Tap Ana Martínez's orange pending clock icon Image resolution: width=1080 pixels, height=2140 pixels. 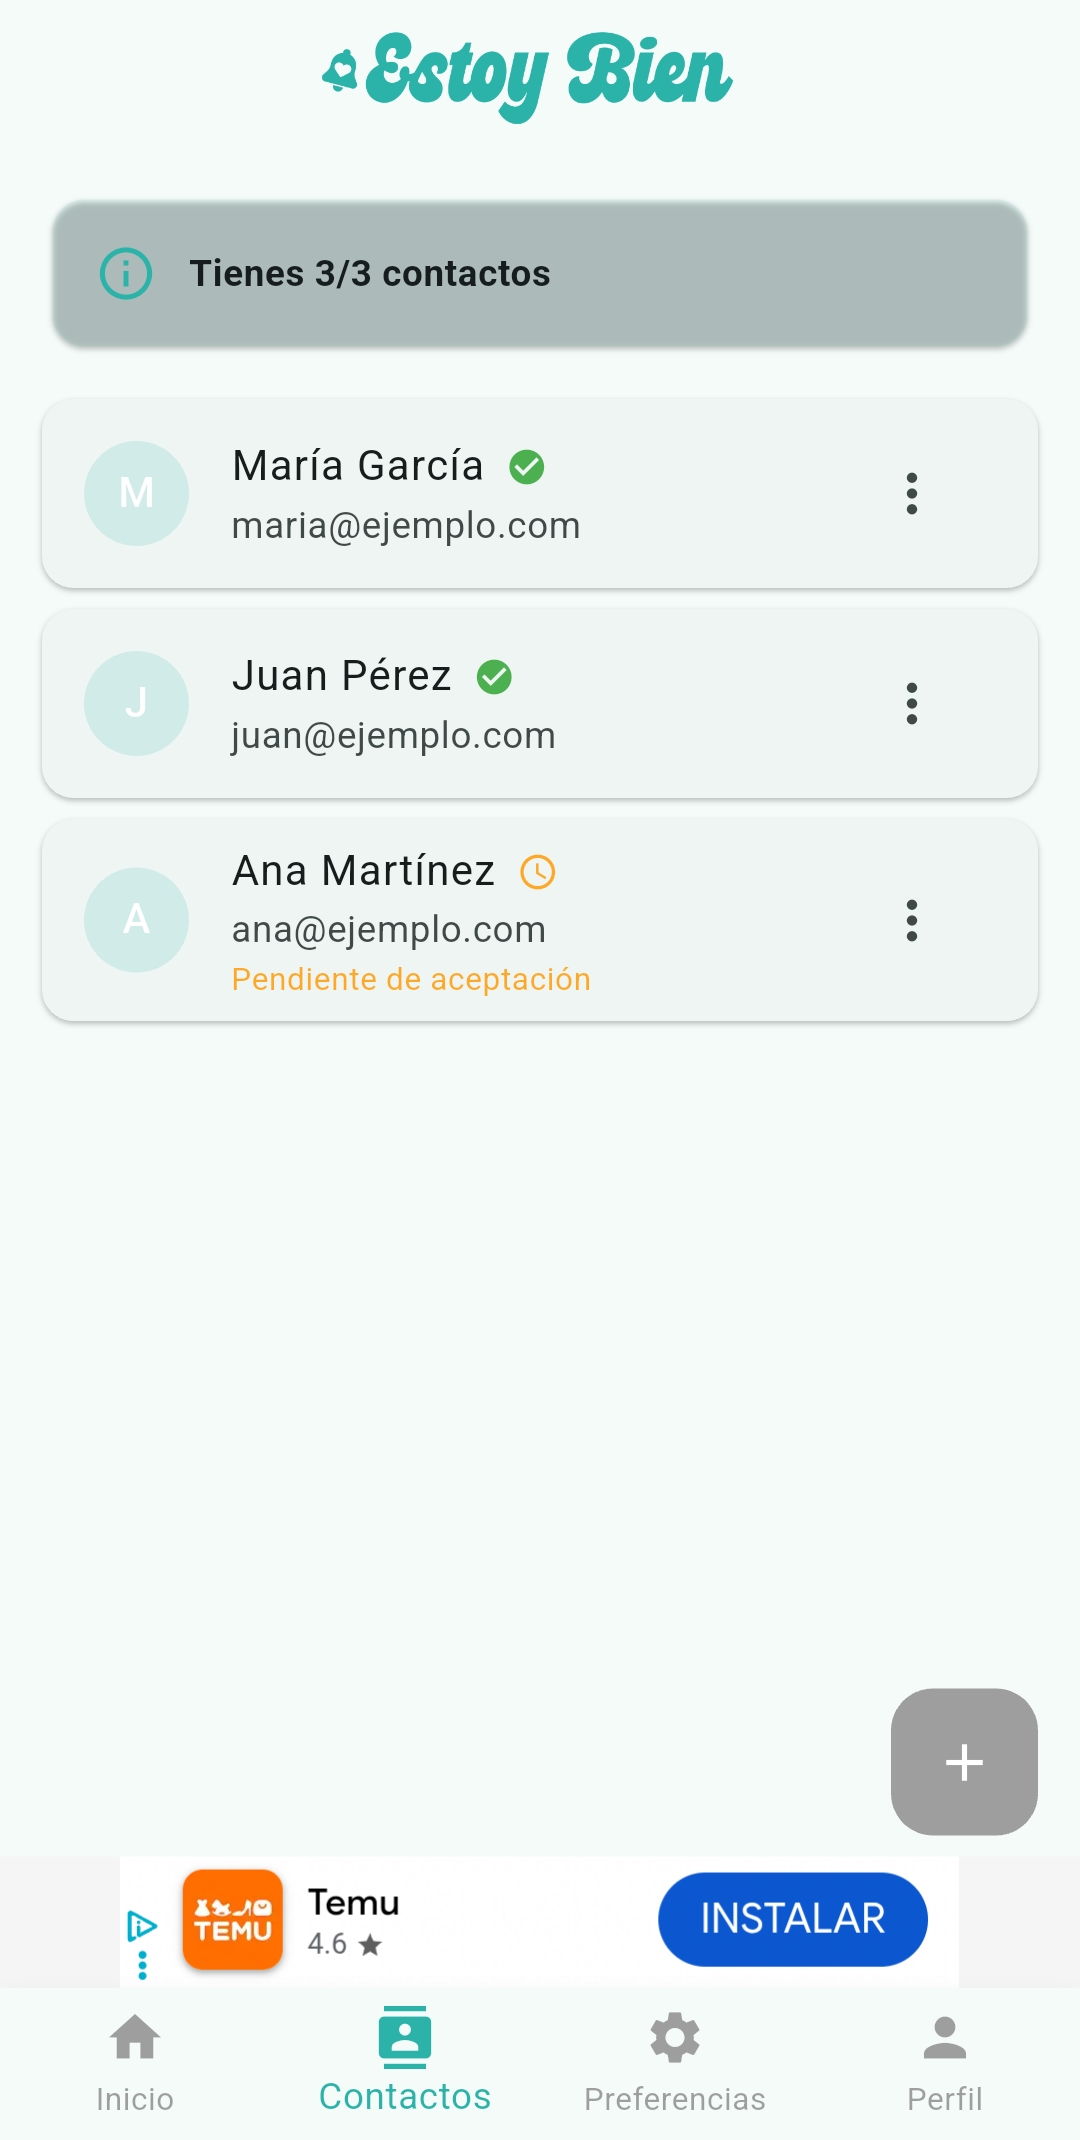click(538, 872)
